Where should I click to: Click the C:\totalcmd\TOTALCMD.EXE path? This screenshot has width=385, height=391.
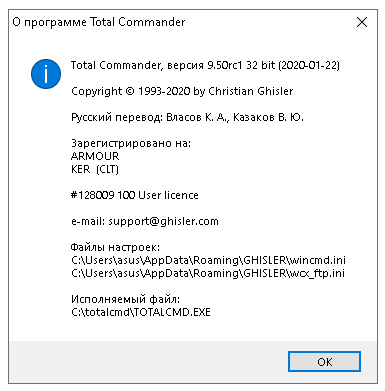point(141,312)
